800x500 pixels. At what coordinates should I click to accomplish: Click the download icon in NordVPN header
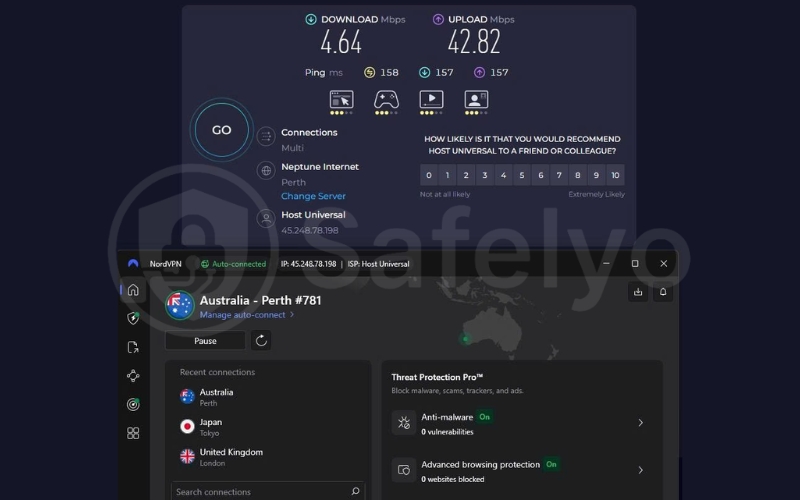pos(638,292)
